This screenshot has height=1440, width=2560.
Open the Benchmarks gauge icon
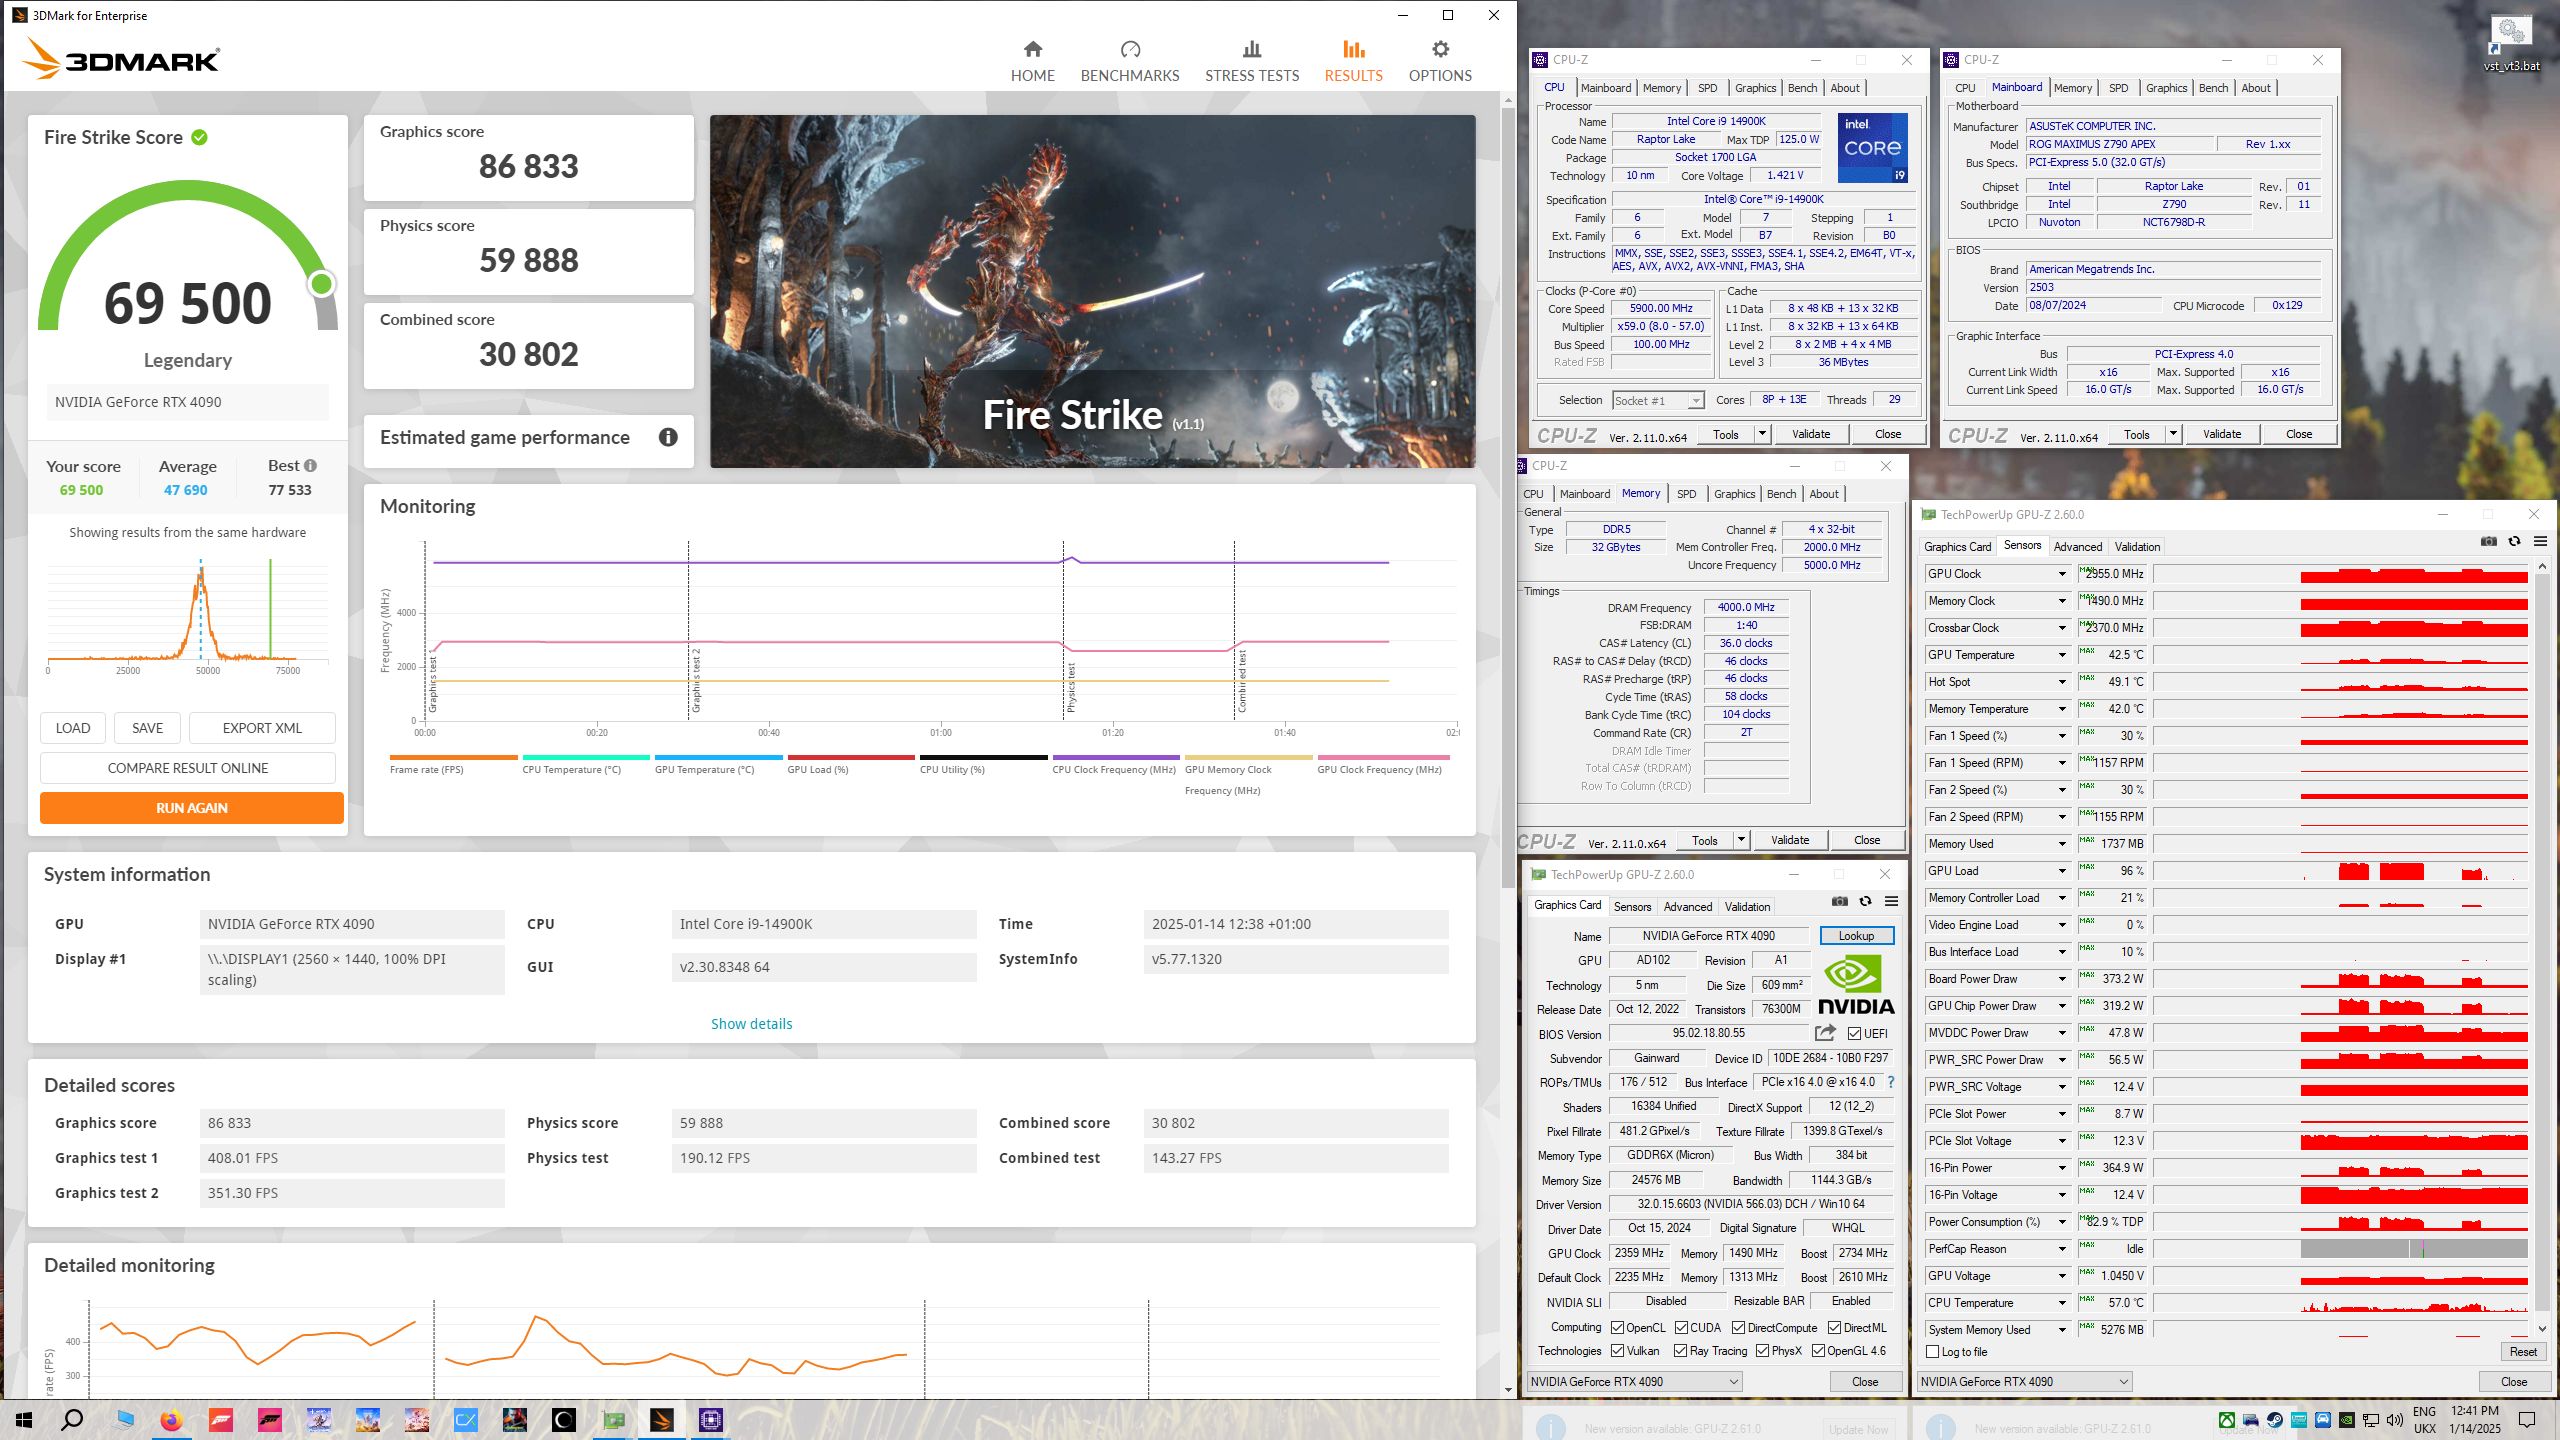[x=1130, y=49]
